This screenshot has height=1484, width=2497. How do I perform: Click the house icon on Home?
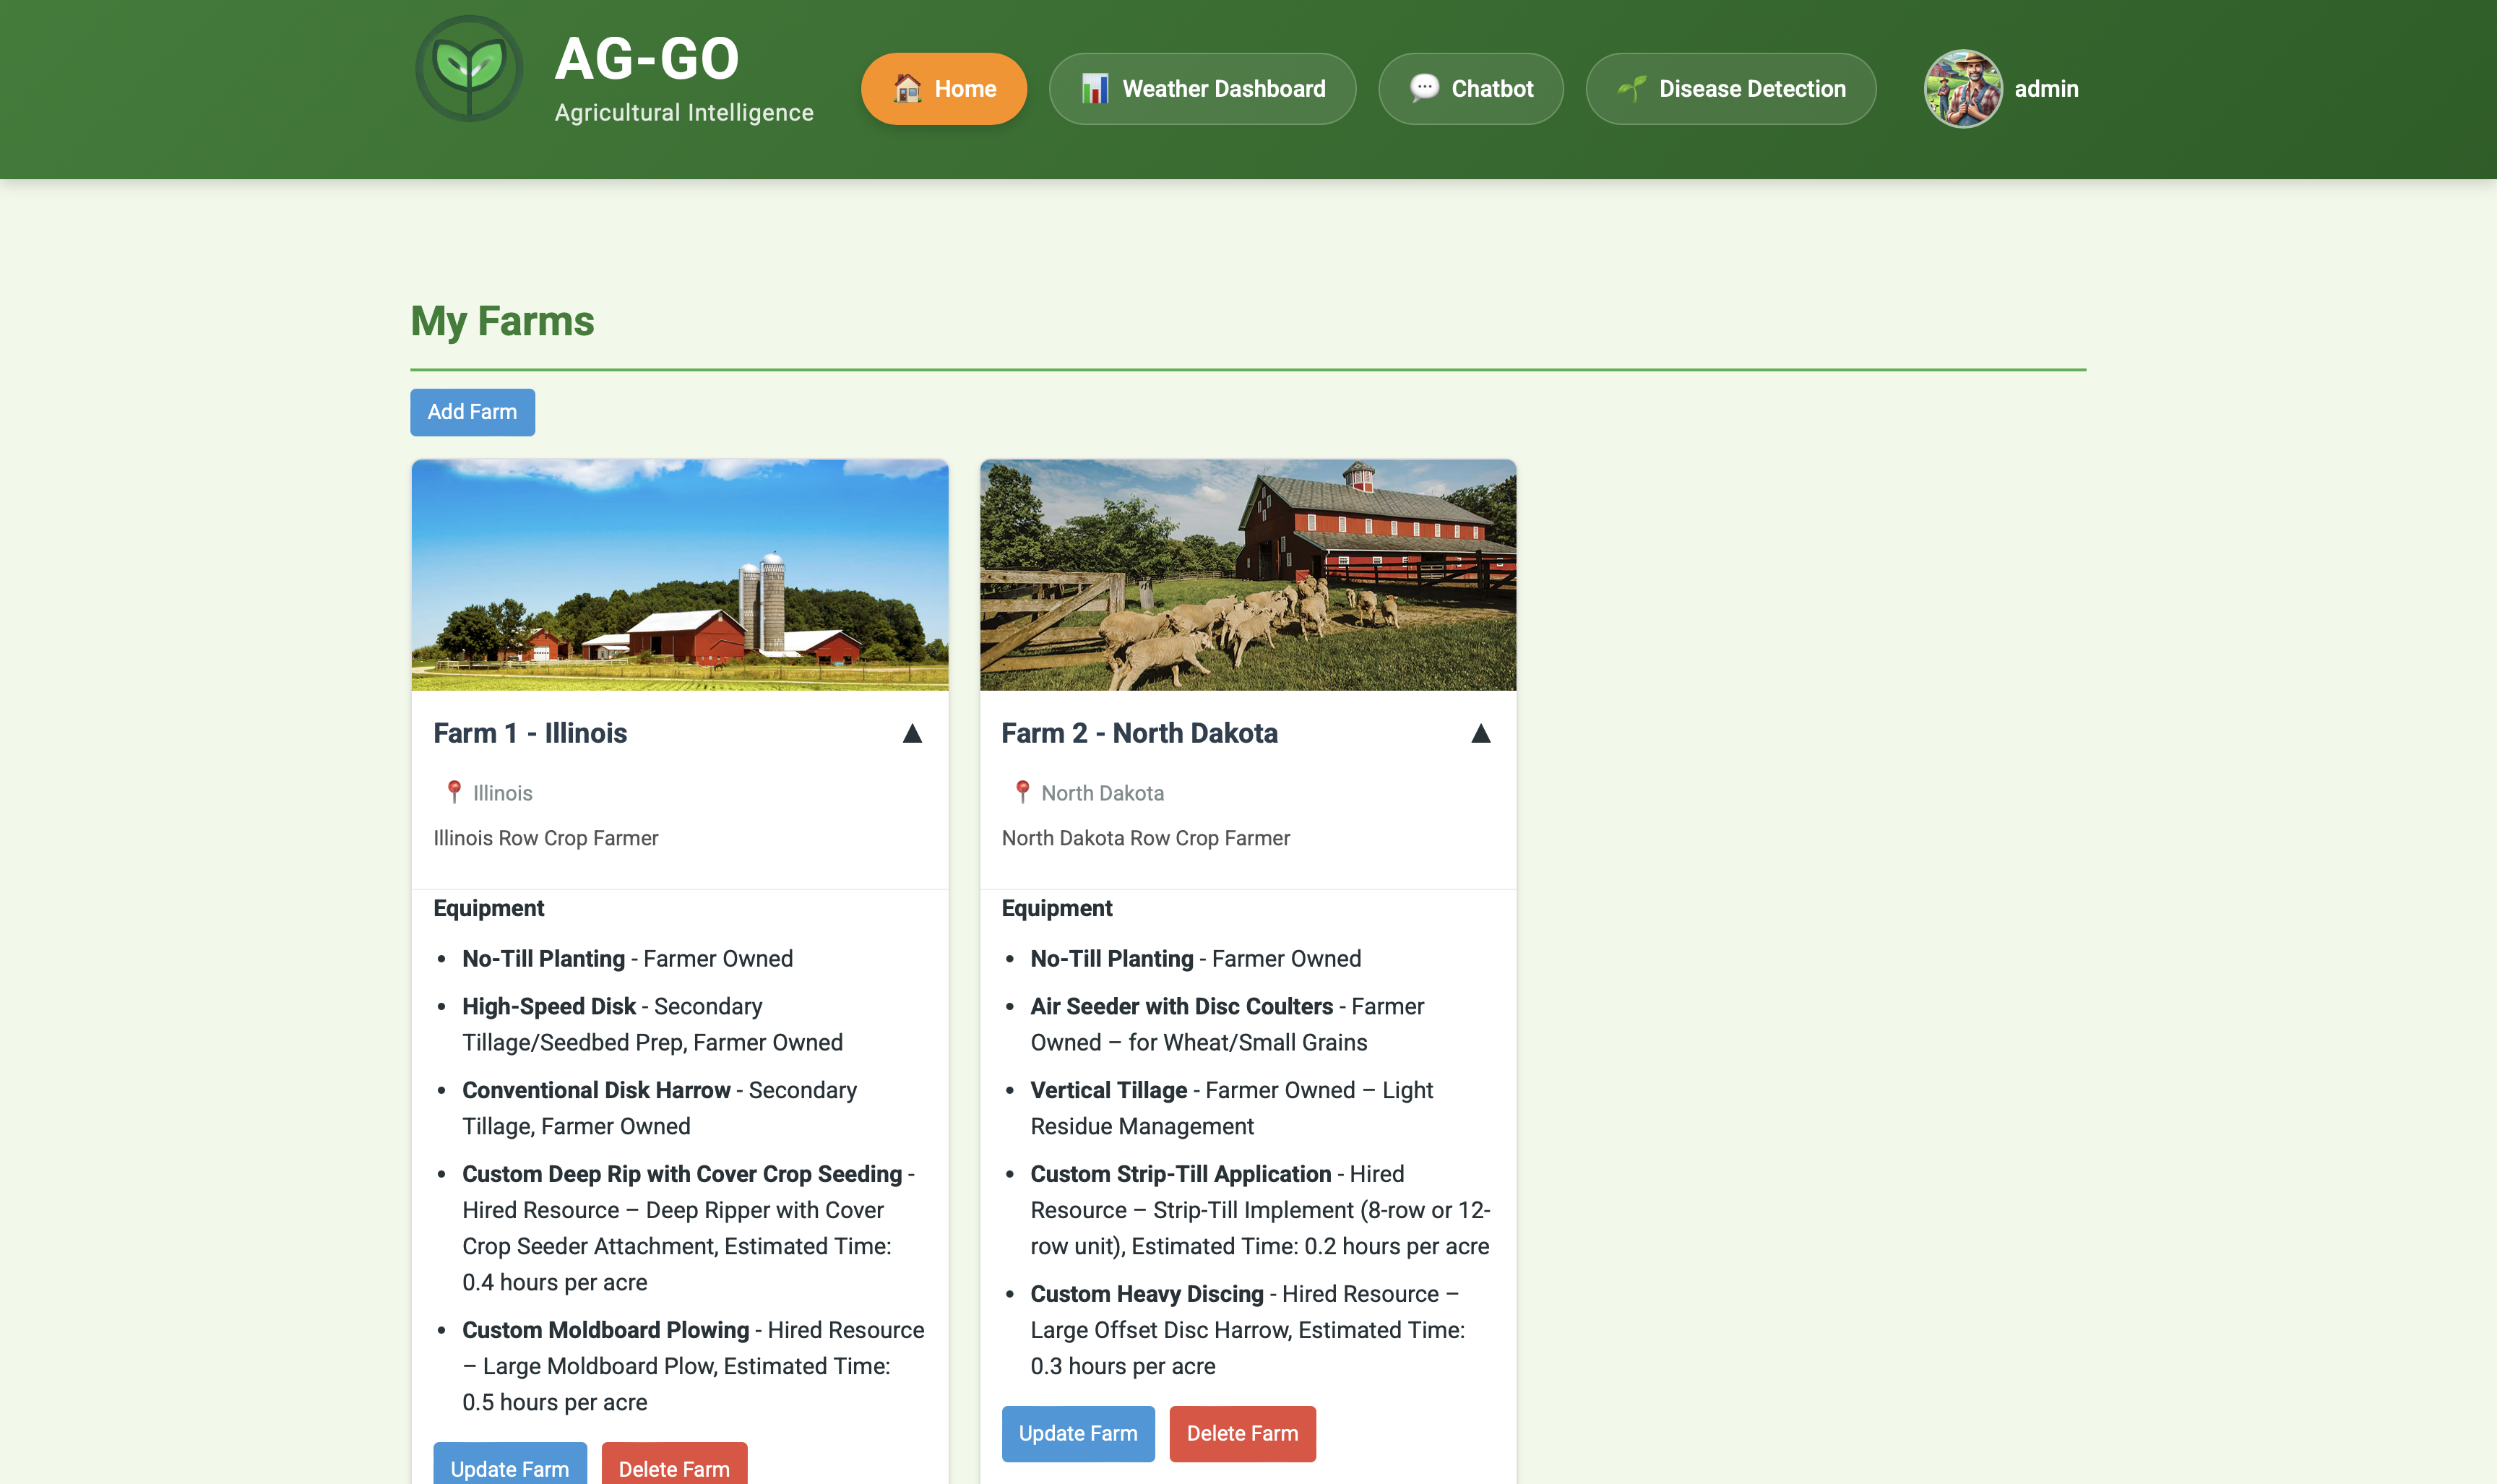[907, 88]
